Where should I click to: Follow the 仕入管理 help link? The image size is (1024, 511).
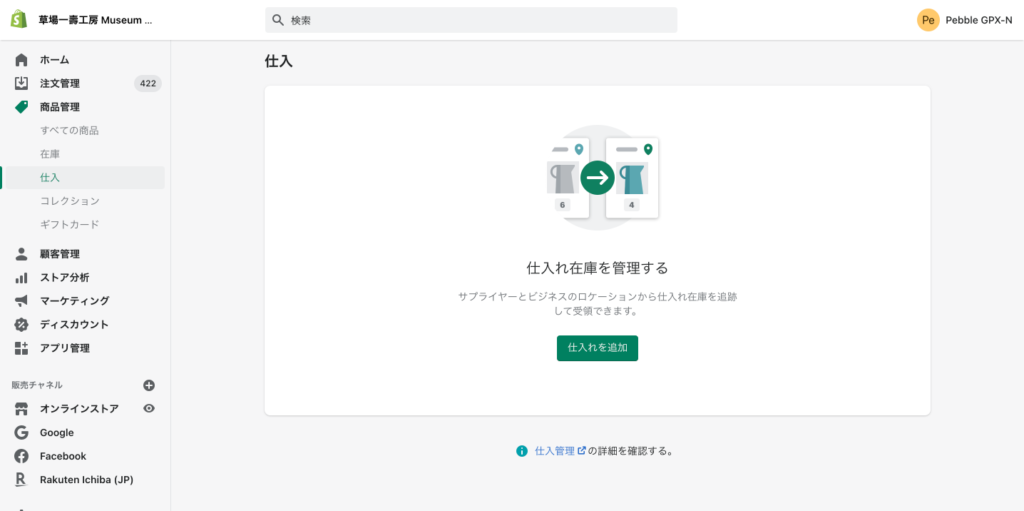coord(555,451)
